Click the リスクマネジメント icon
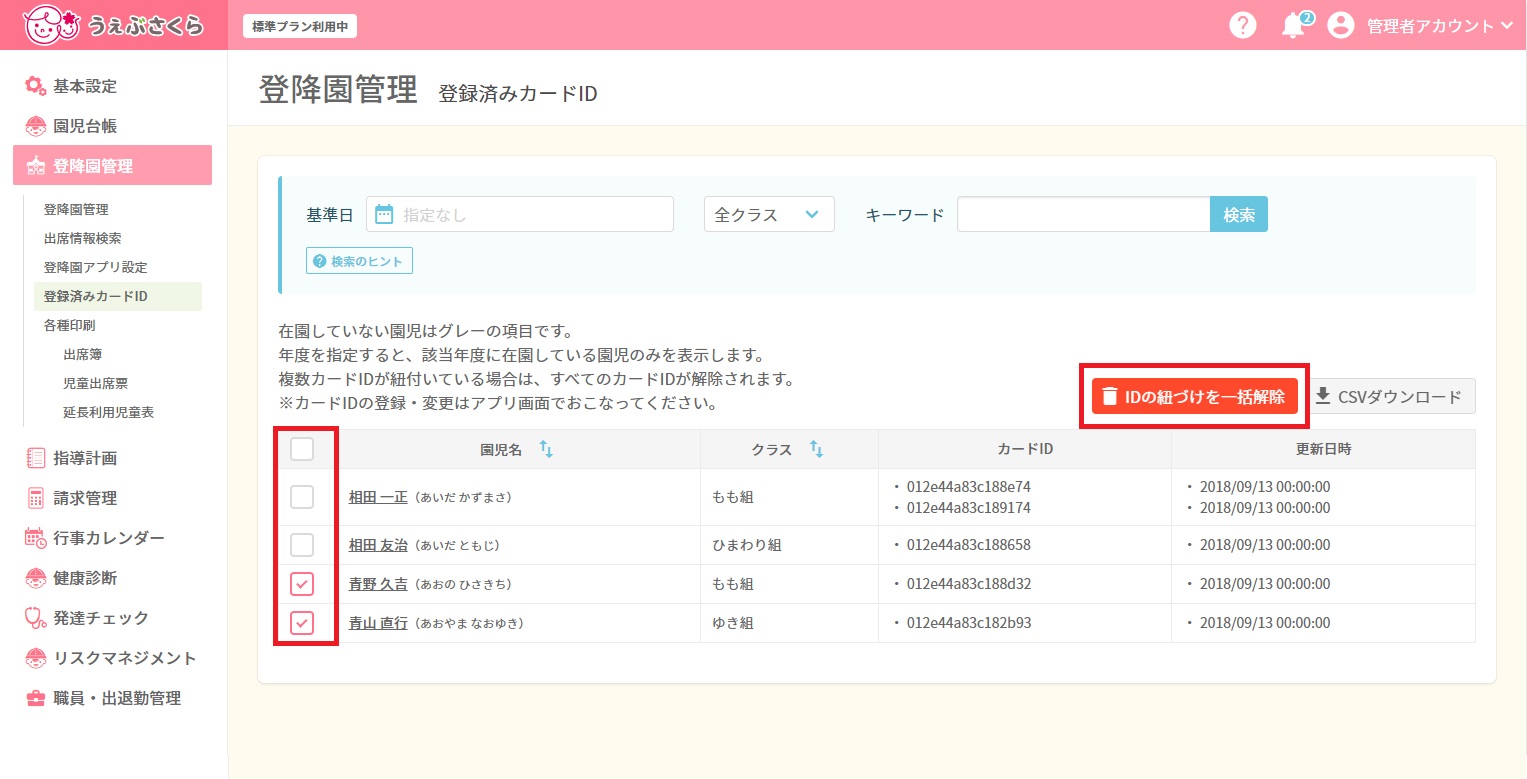 tap(36, 658)
